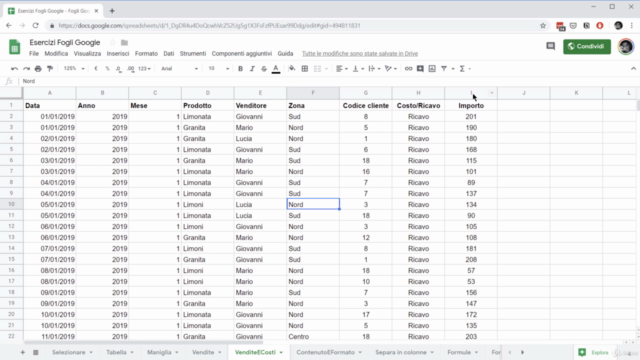Redo the last action
Viewport: 640px width, 360px height.
(x=26, y=69)
